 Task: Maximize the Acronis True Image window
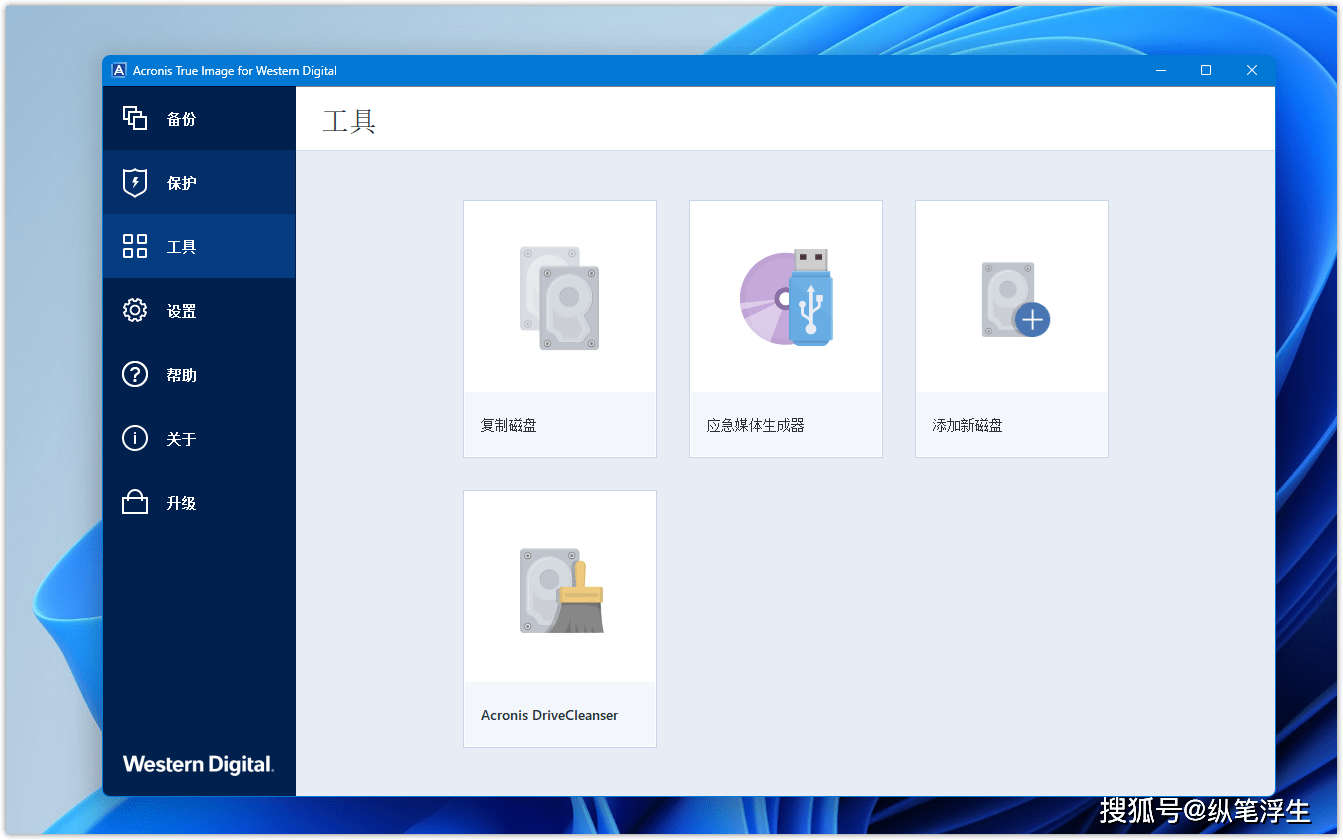(x=1206, y=70)
